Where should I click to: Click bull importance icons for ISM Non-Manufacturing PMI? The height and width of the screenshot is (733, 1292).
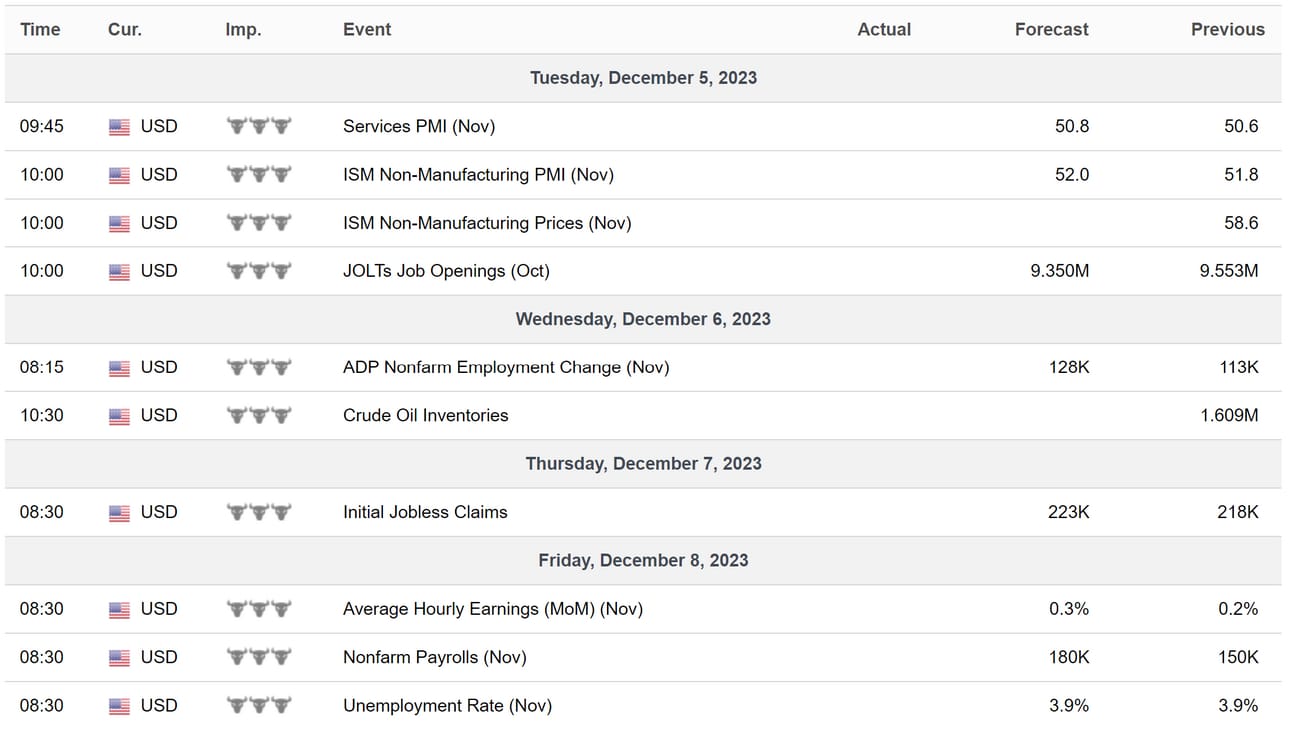click(259, 175)
